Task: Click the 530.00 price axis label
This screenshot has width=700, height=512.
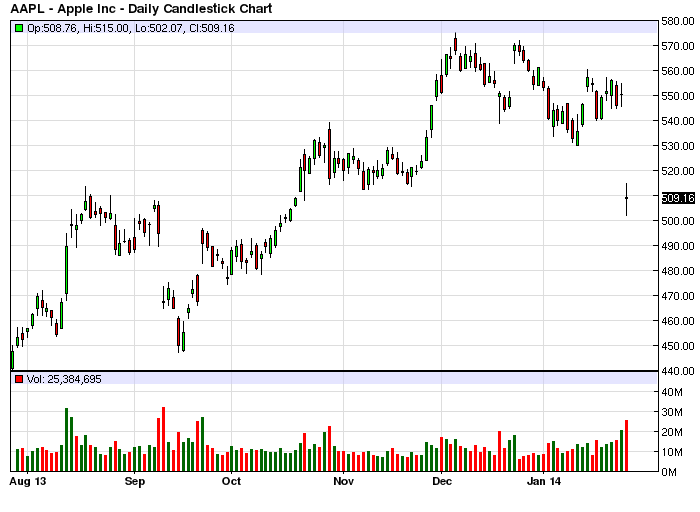Action: (x=678, y=146)
